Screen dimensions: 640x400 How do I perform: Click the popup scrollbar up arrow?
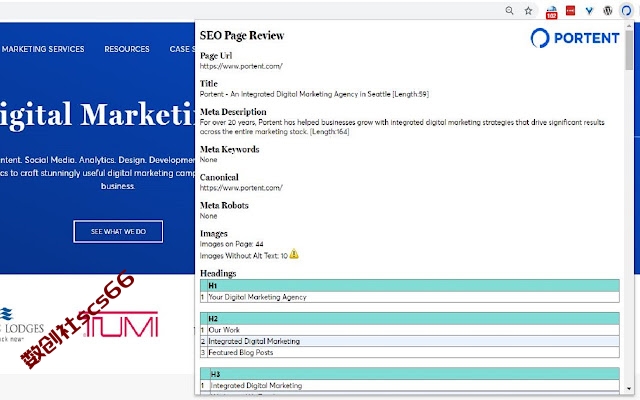point(629,26)
